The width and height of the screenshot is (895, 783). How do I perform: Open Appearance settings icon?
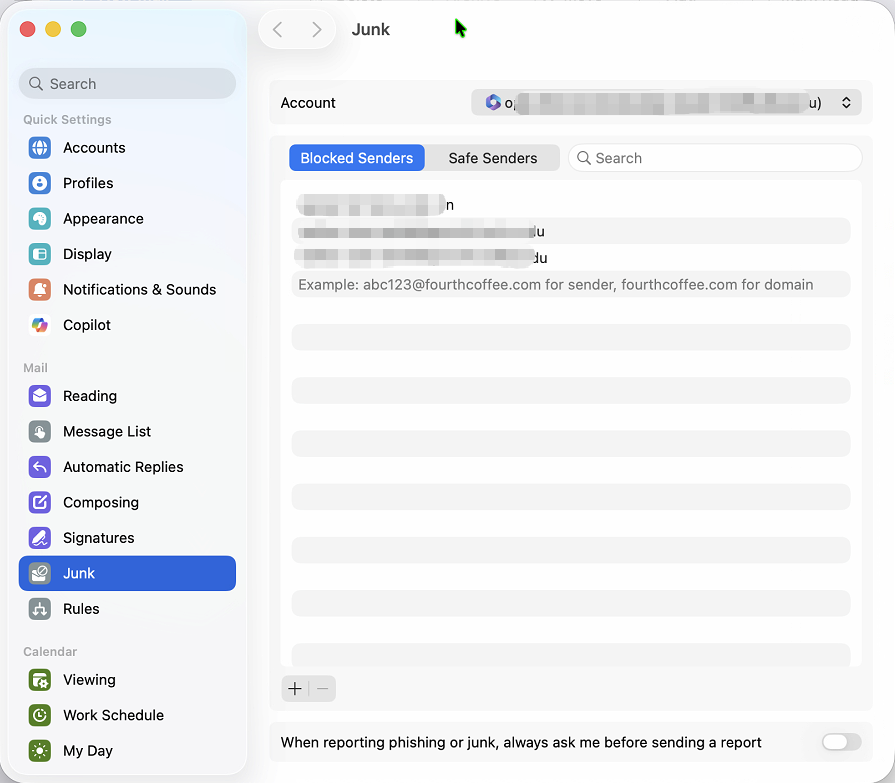coord(40,219)
